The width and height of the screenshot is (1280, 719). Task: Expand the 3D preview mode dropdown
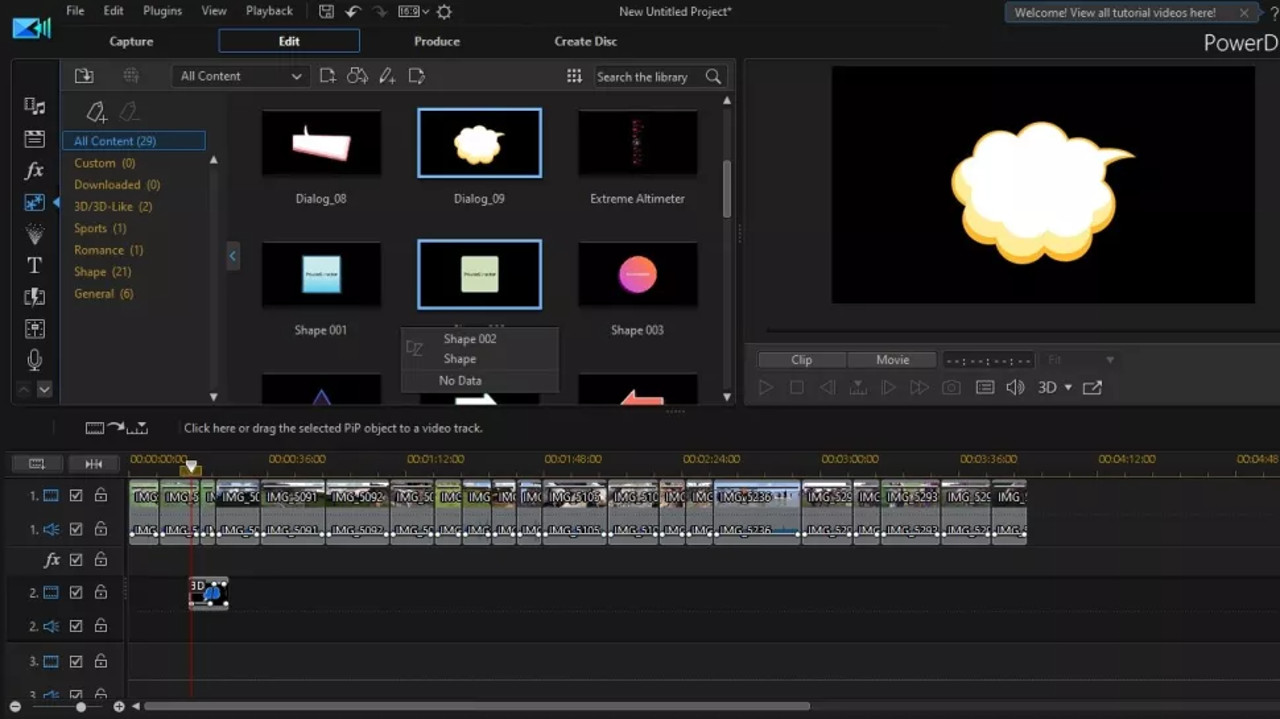click(x=1068, y=388)
